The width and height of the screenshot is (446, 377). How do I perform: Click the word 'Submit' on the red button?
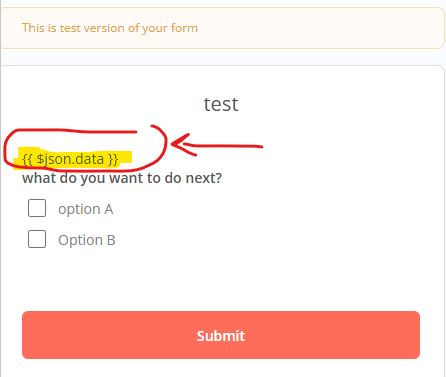[221, 336]
